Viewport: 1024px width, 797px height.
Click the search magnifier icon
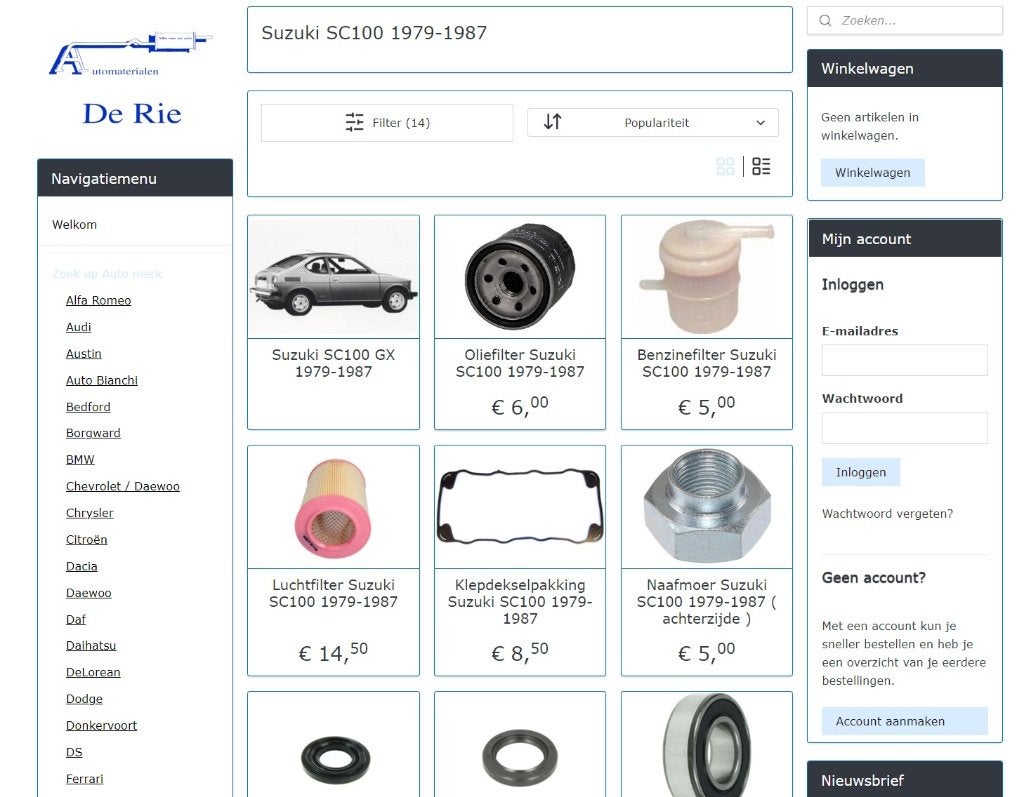tap(825, 21)
